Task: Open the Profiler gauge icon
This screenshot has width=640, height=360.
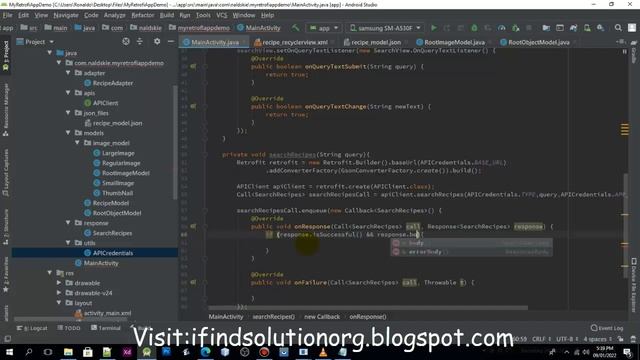Action: click(x=502, y=28)
